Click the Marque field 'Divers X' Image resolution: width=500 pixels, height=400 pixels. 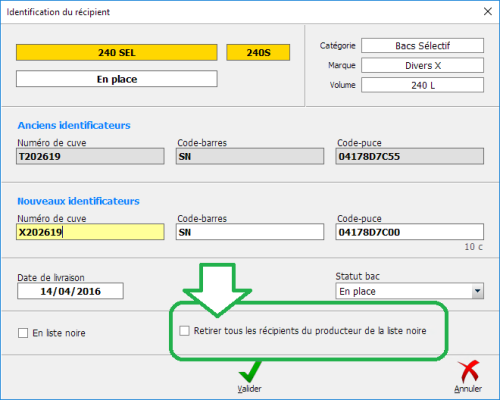point(423,65)
